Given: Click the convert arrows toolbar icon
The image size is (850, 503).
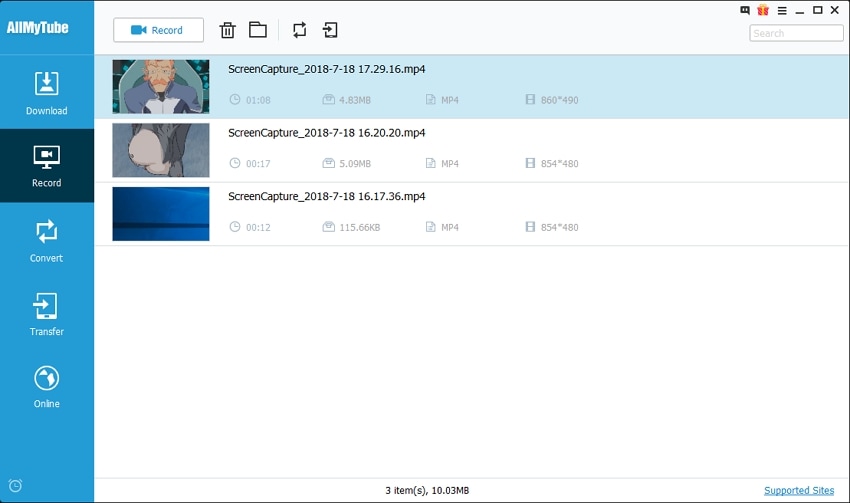Looking at the screenshot, I should (299, 30).
